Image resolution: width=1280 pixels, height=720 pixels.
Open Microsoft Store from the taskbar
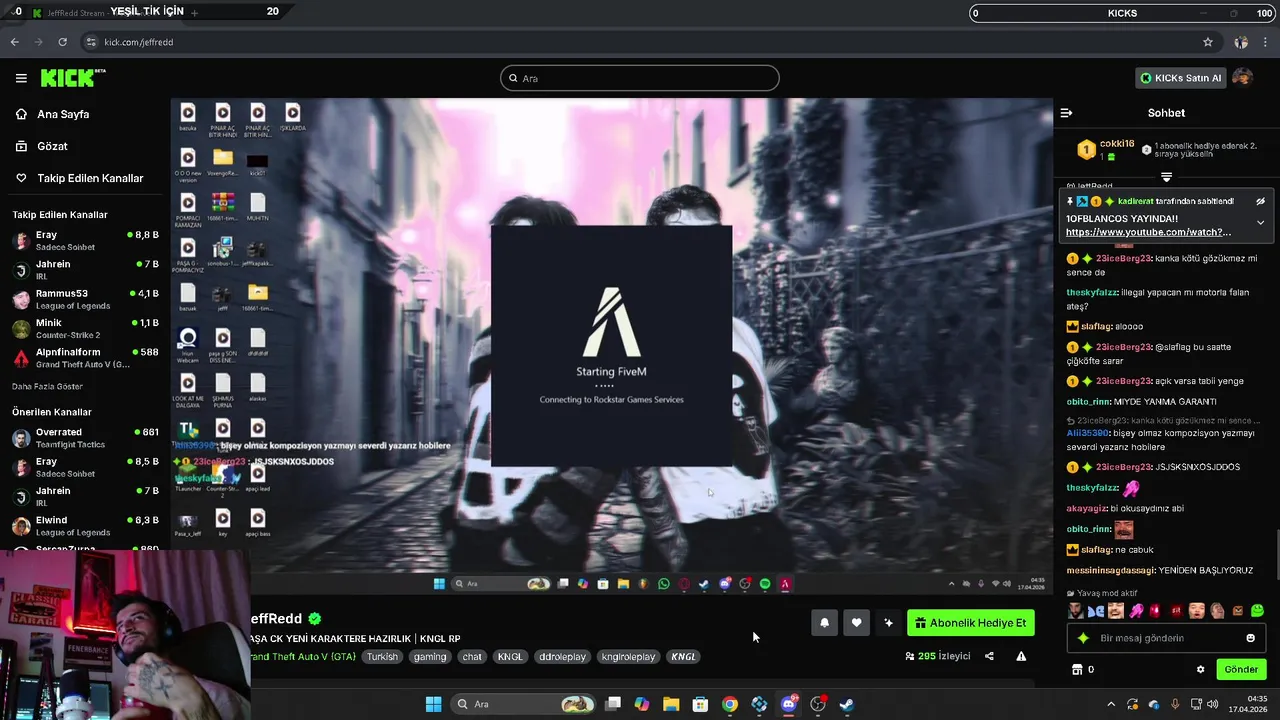click(x=701, y=704)
